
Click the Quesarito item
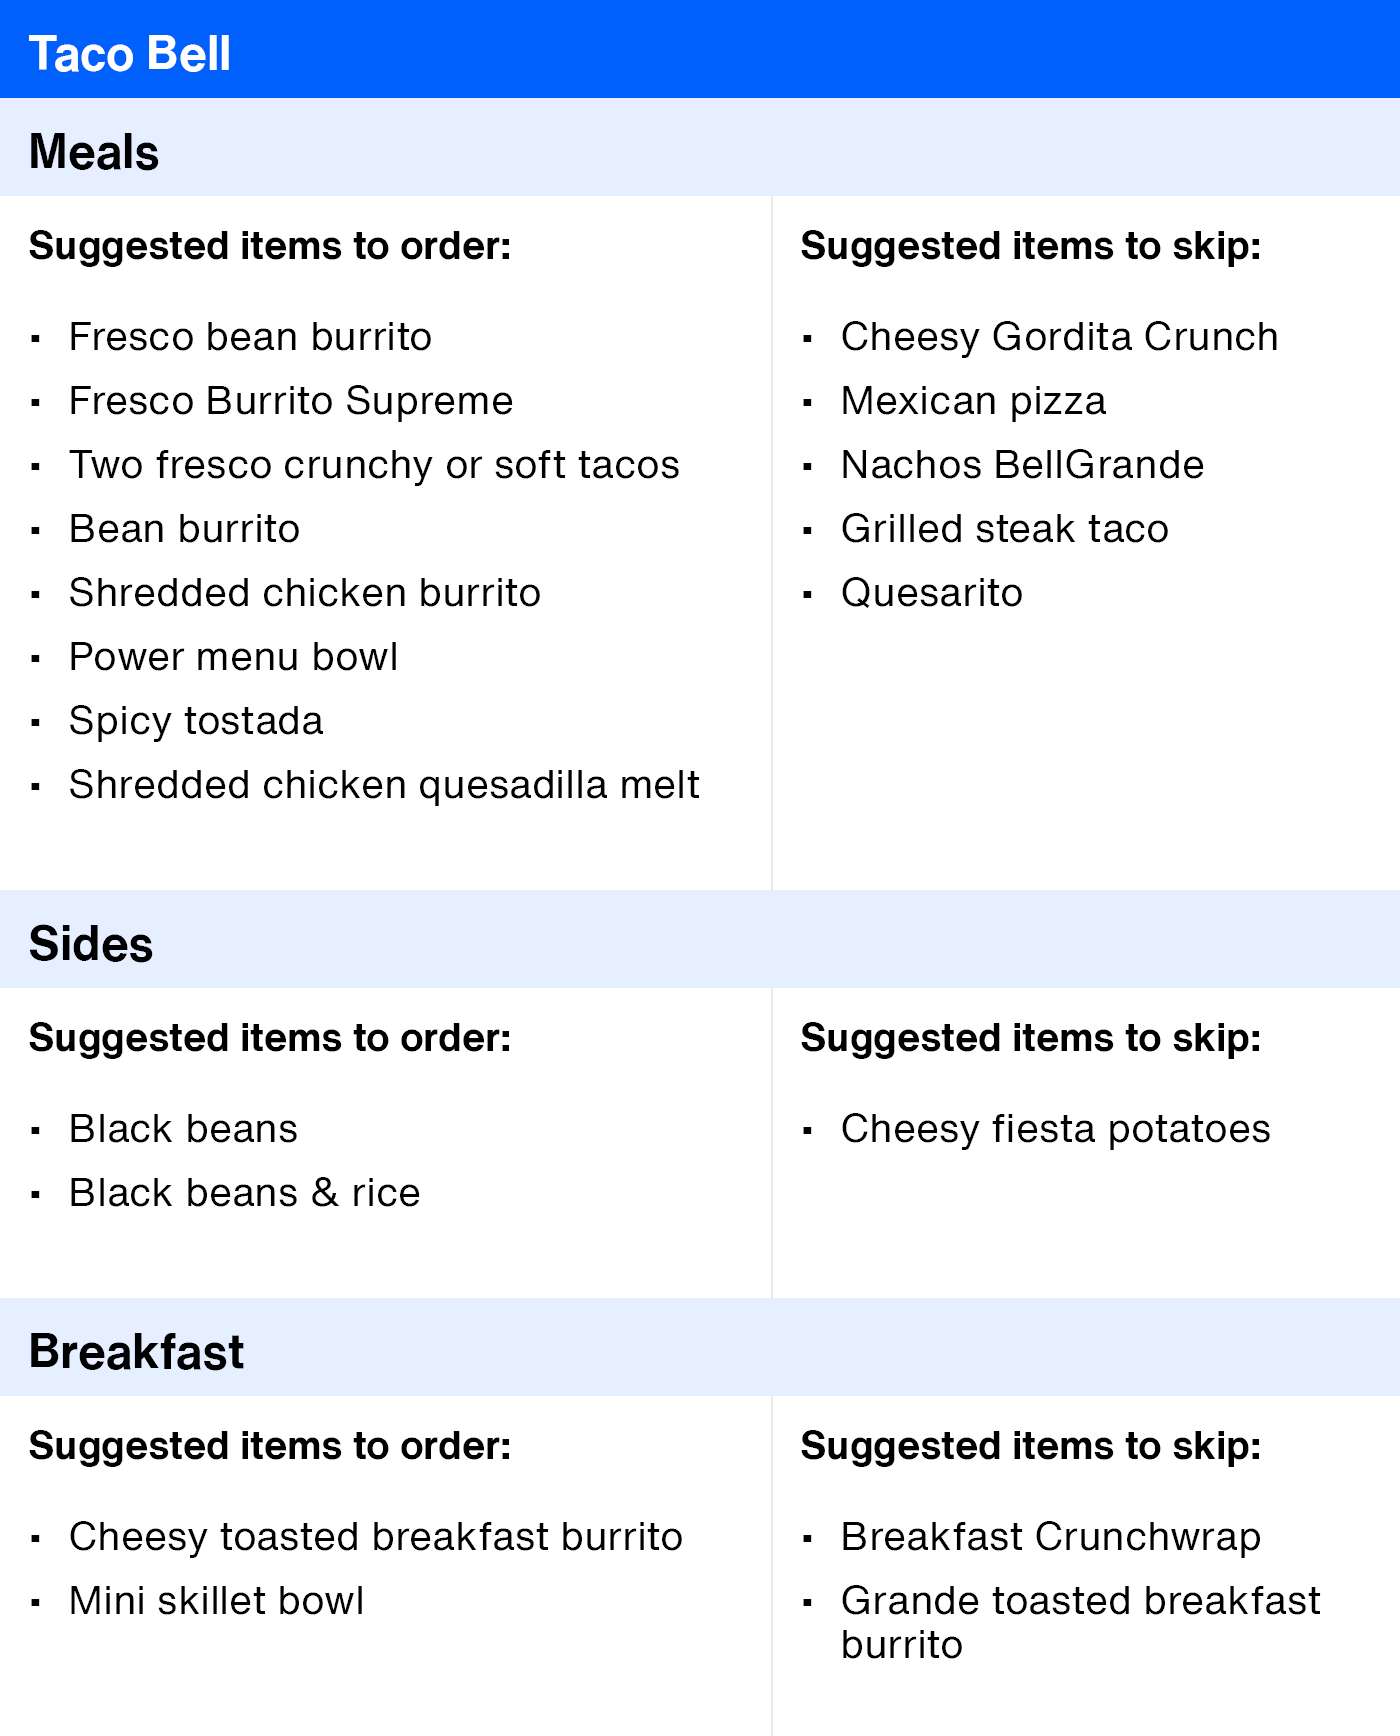click(x=931, y=593)
